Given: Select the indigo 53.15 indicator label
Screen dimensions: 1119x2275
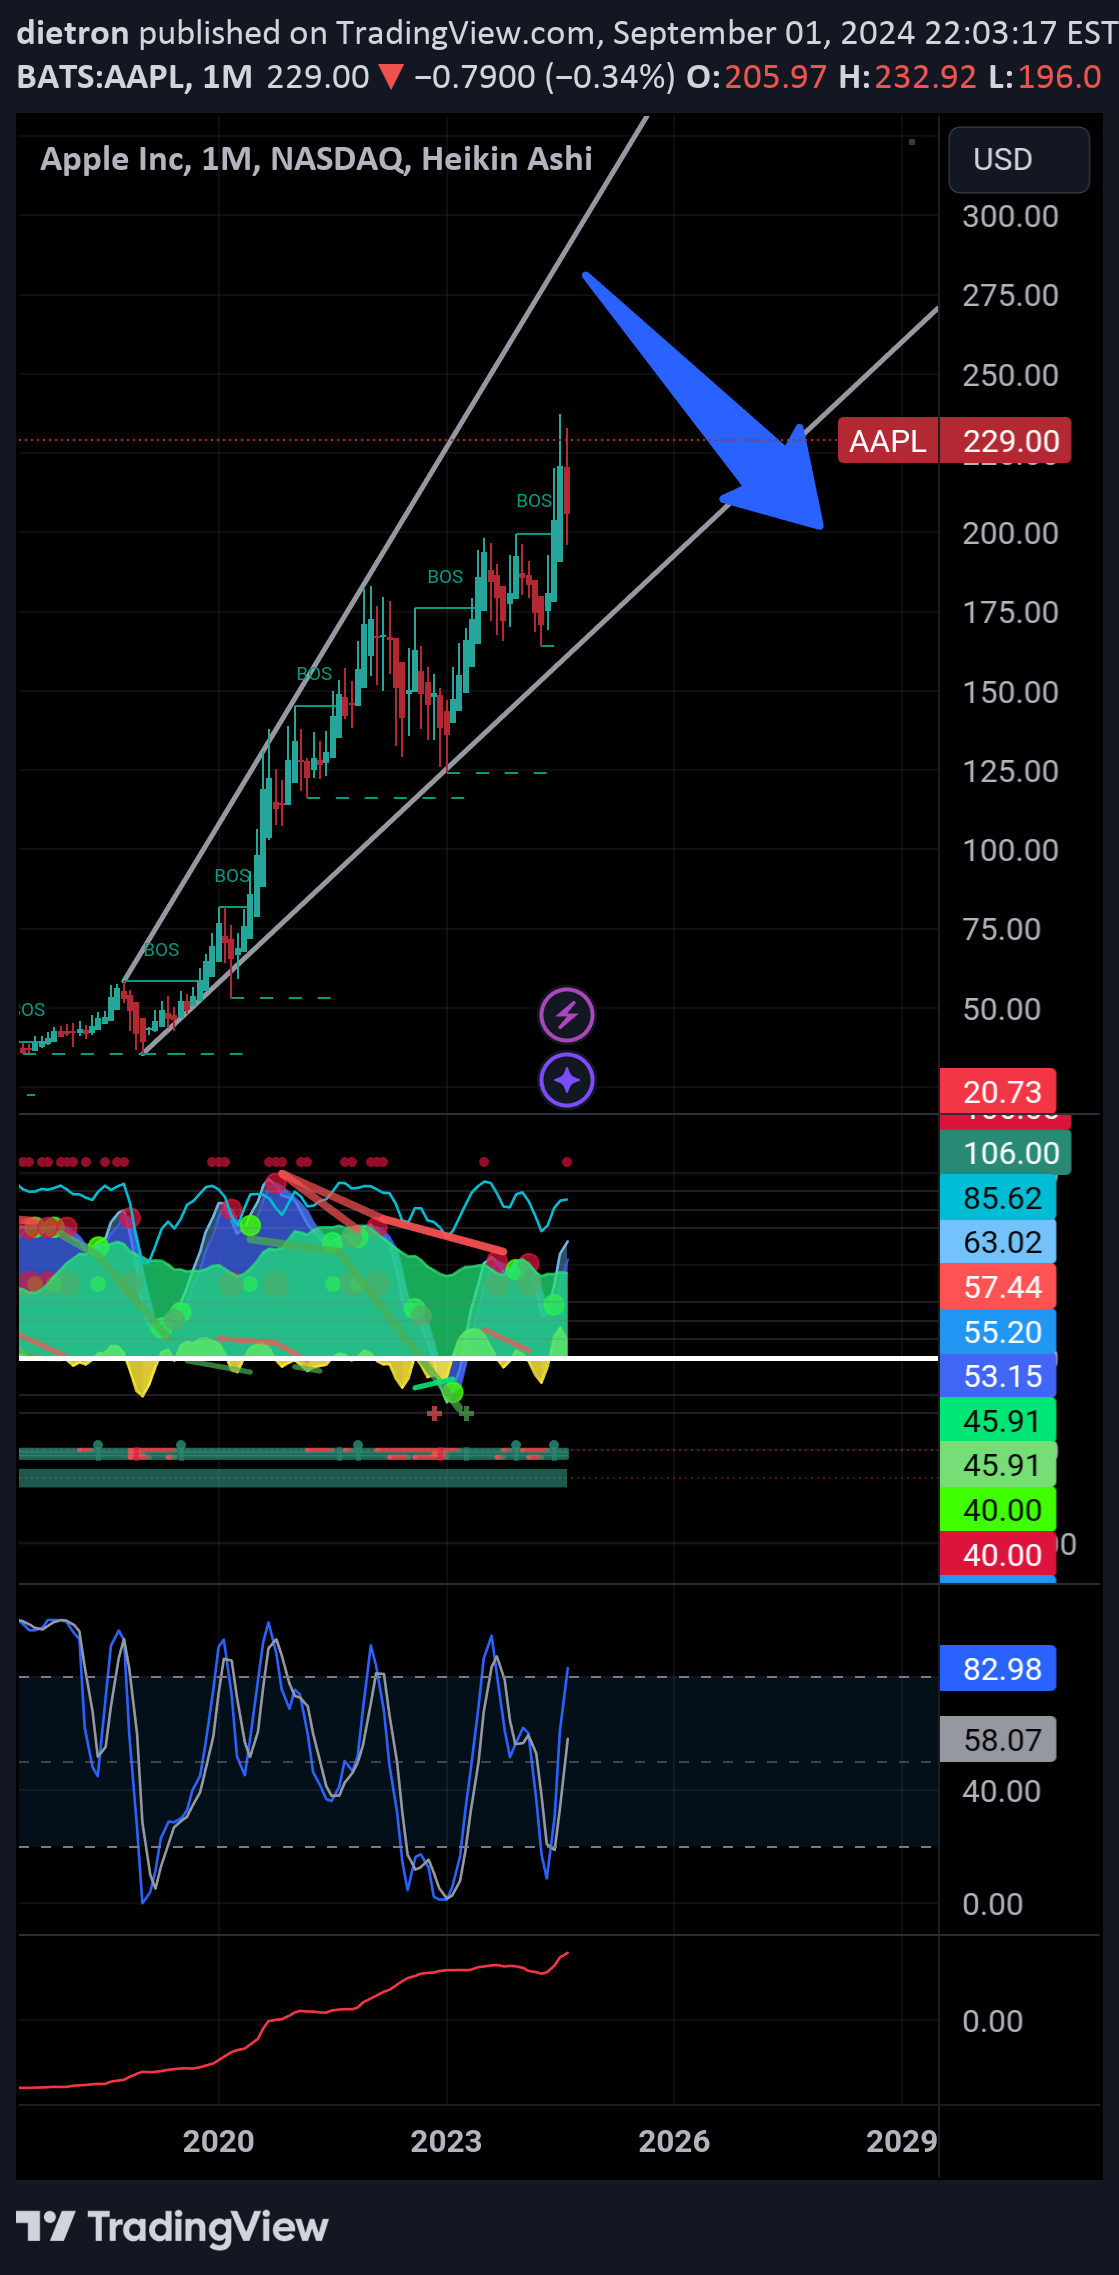Looking at the screenshot, I should 998,1376.
